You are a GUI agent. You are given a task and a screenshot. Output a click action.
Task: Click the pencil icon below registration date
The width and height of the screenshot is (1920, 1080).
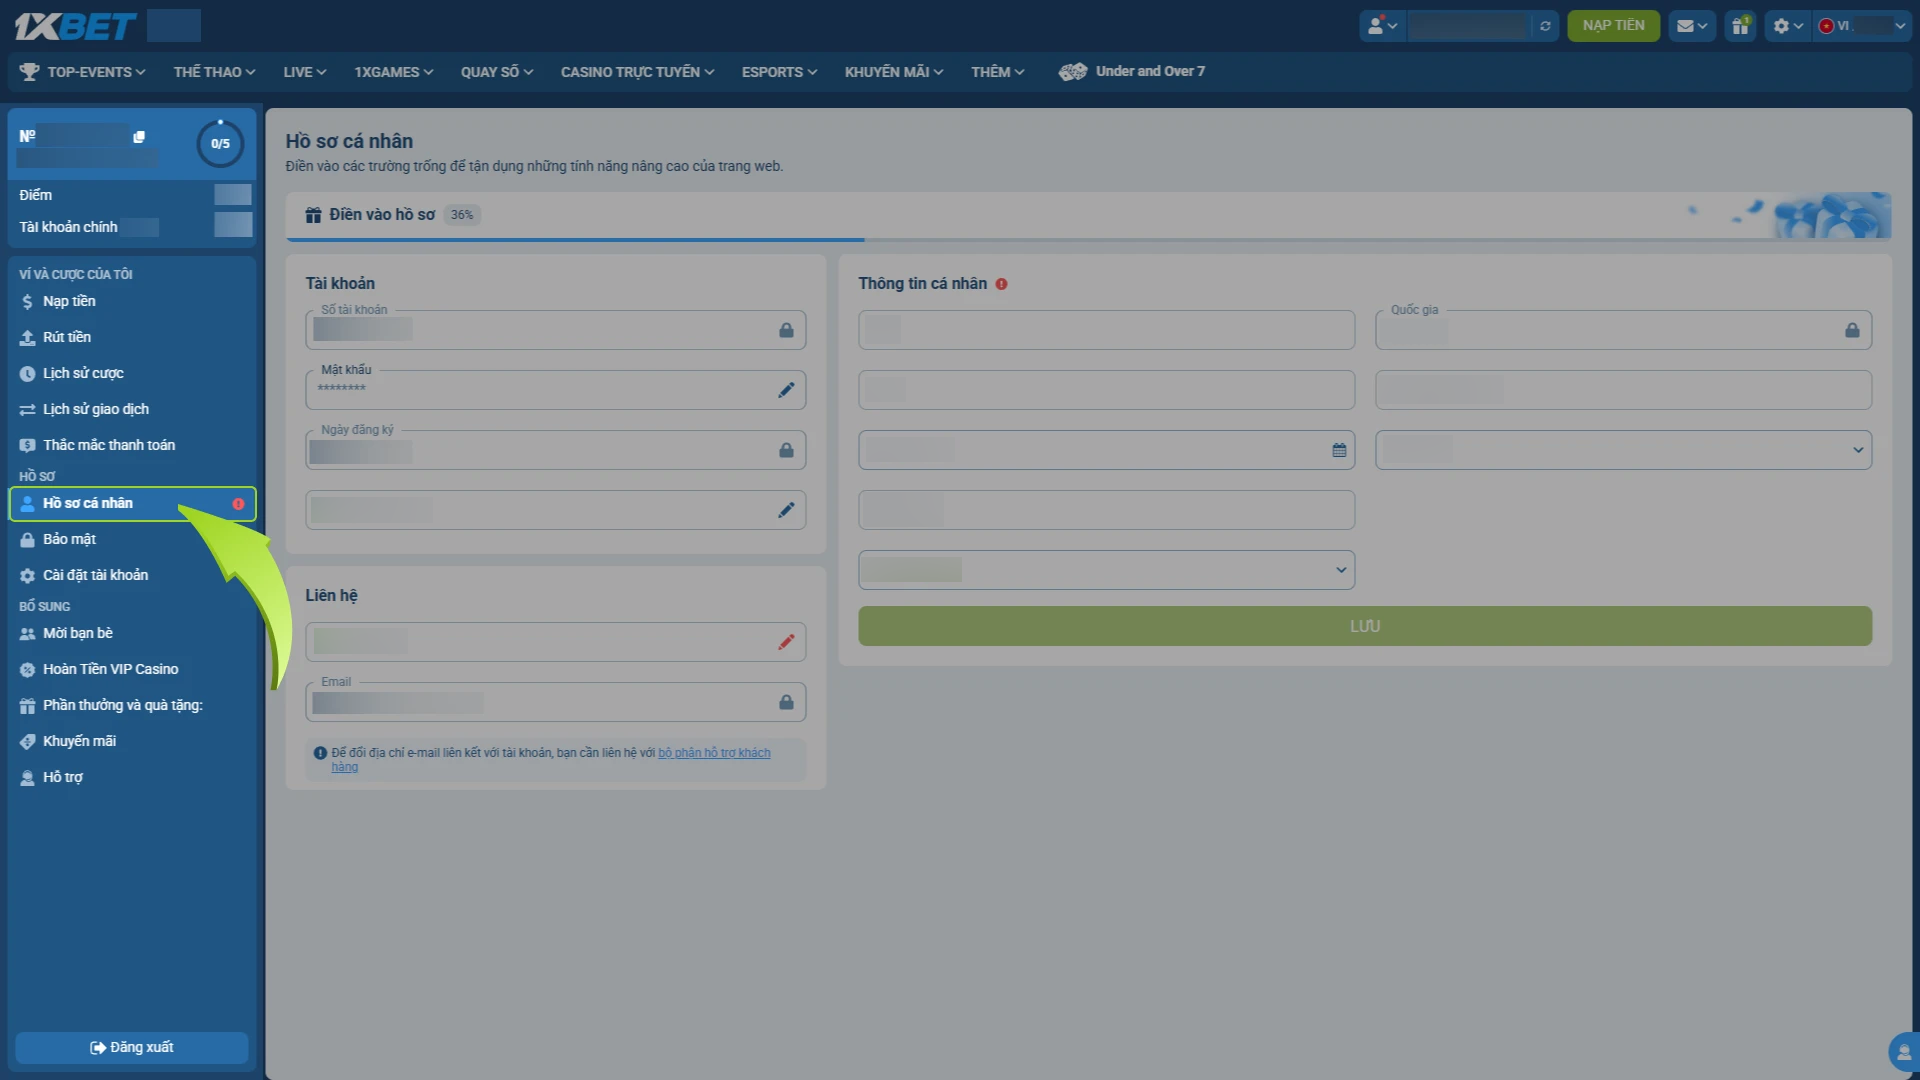coord(786,510)
